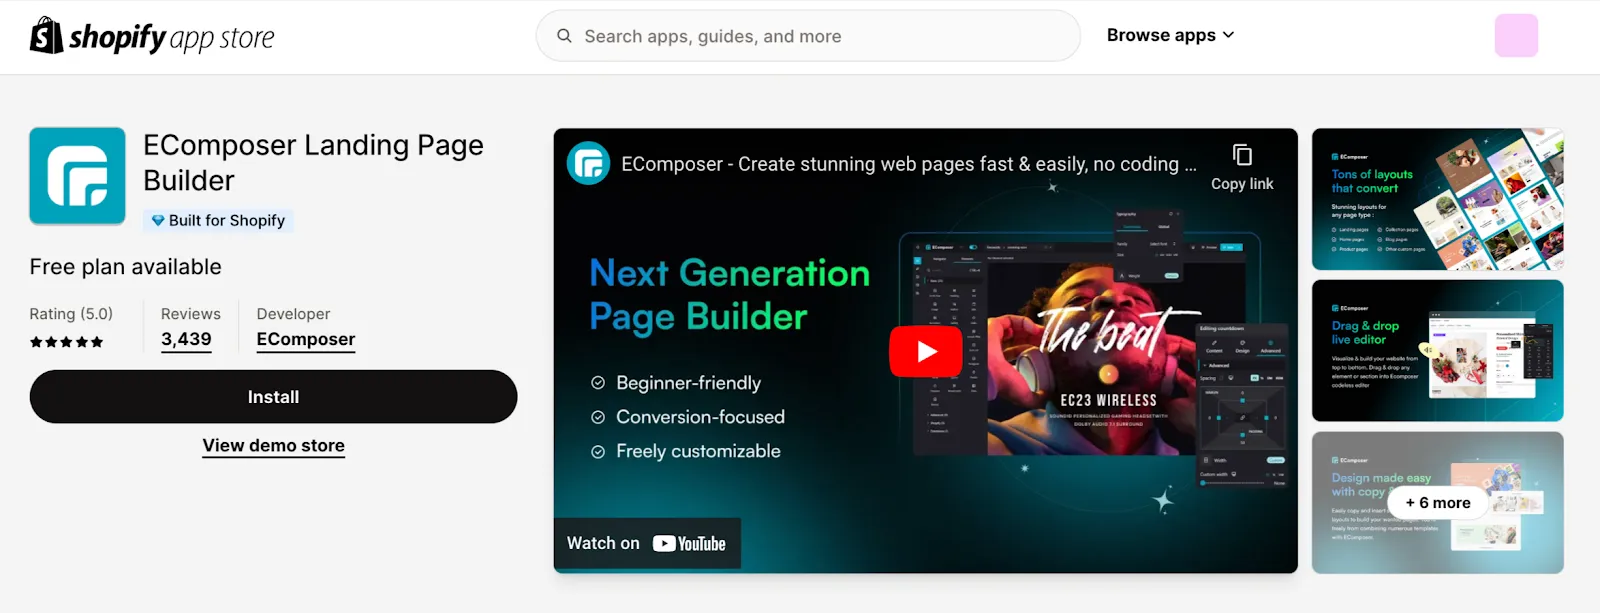Focus the Search apps, guides field

808,36
